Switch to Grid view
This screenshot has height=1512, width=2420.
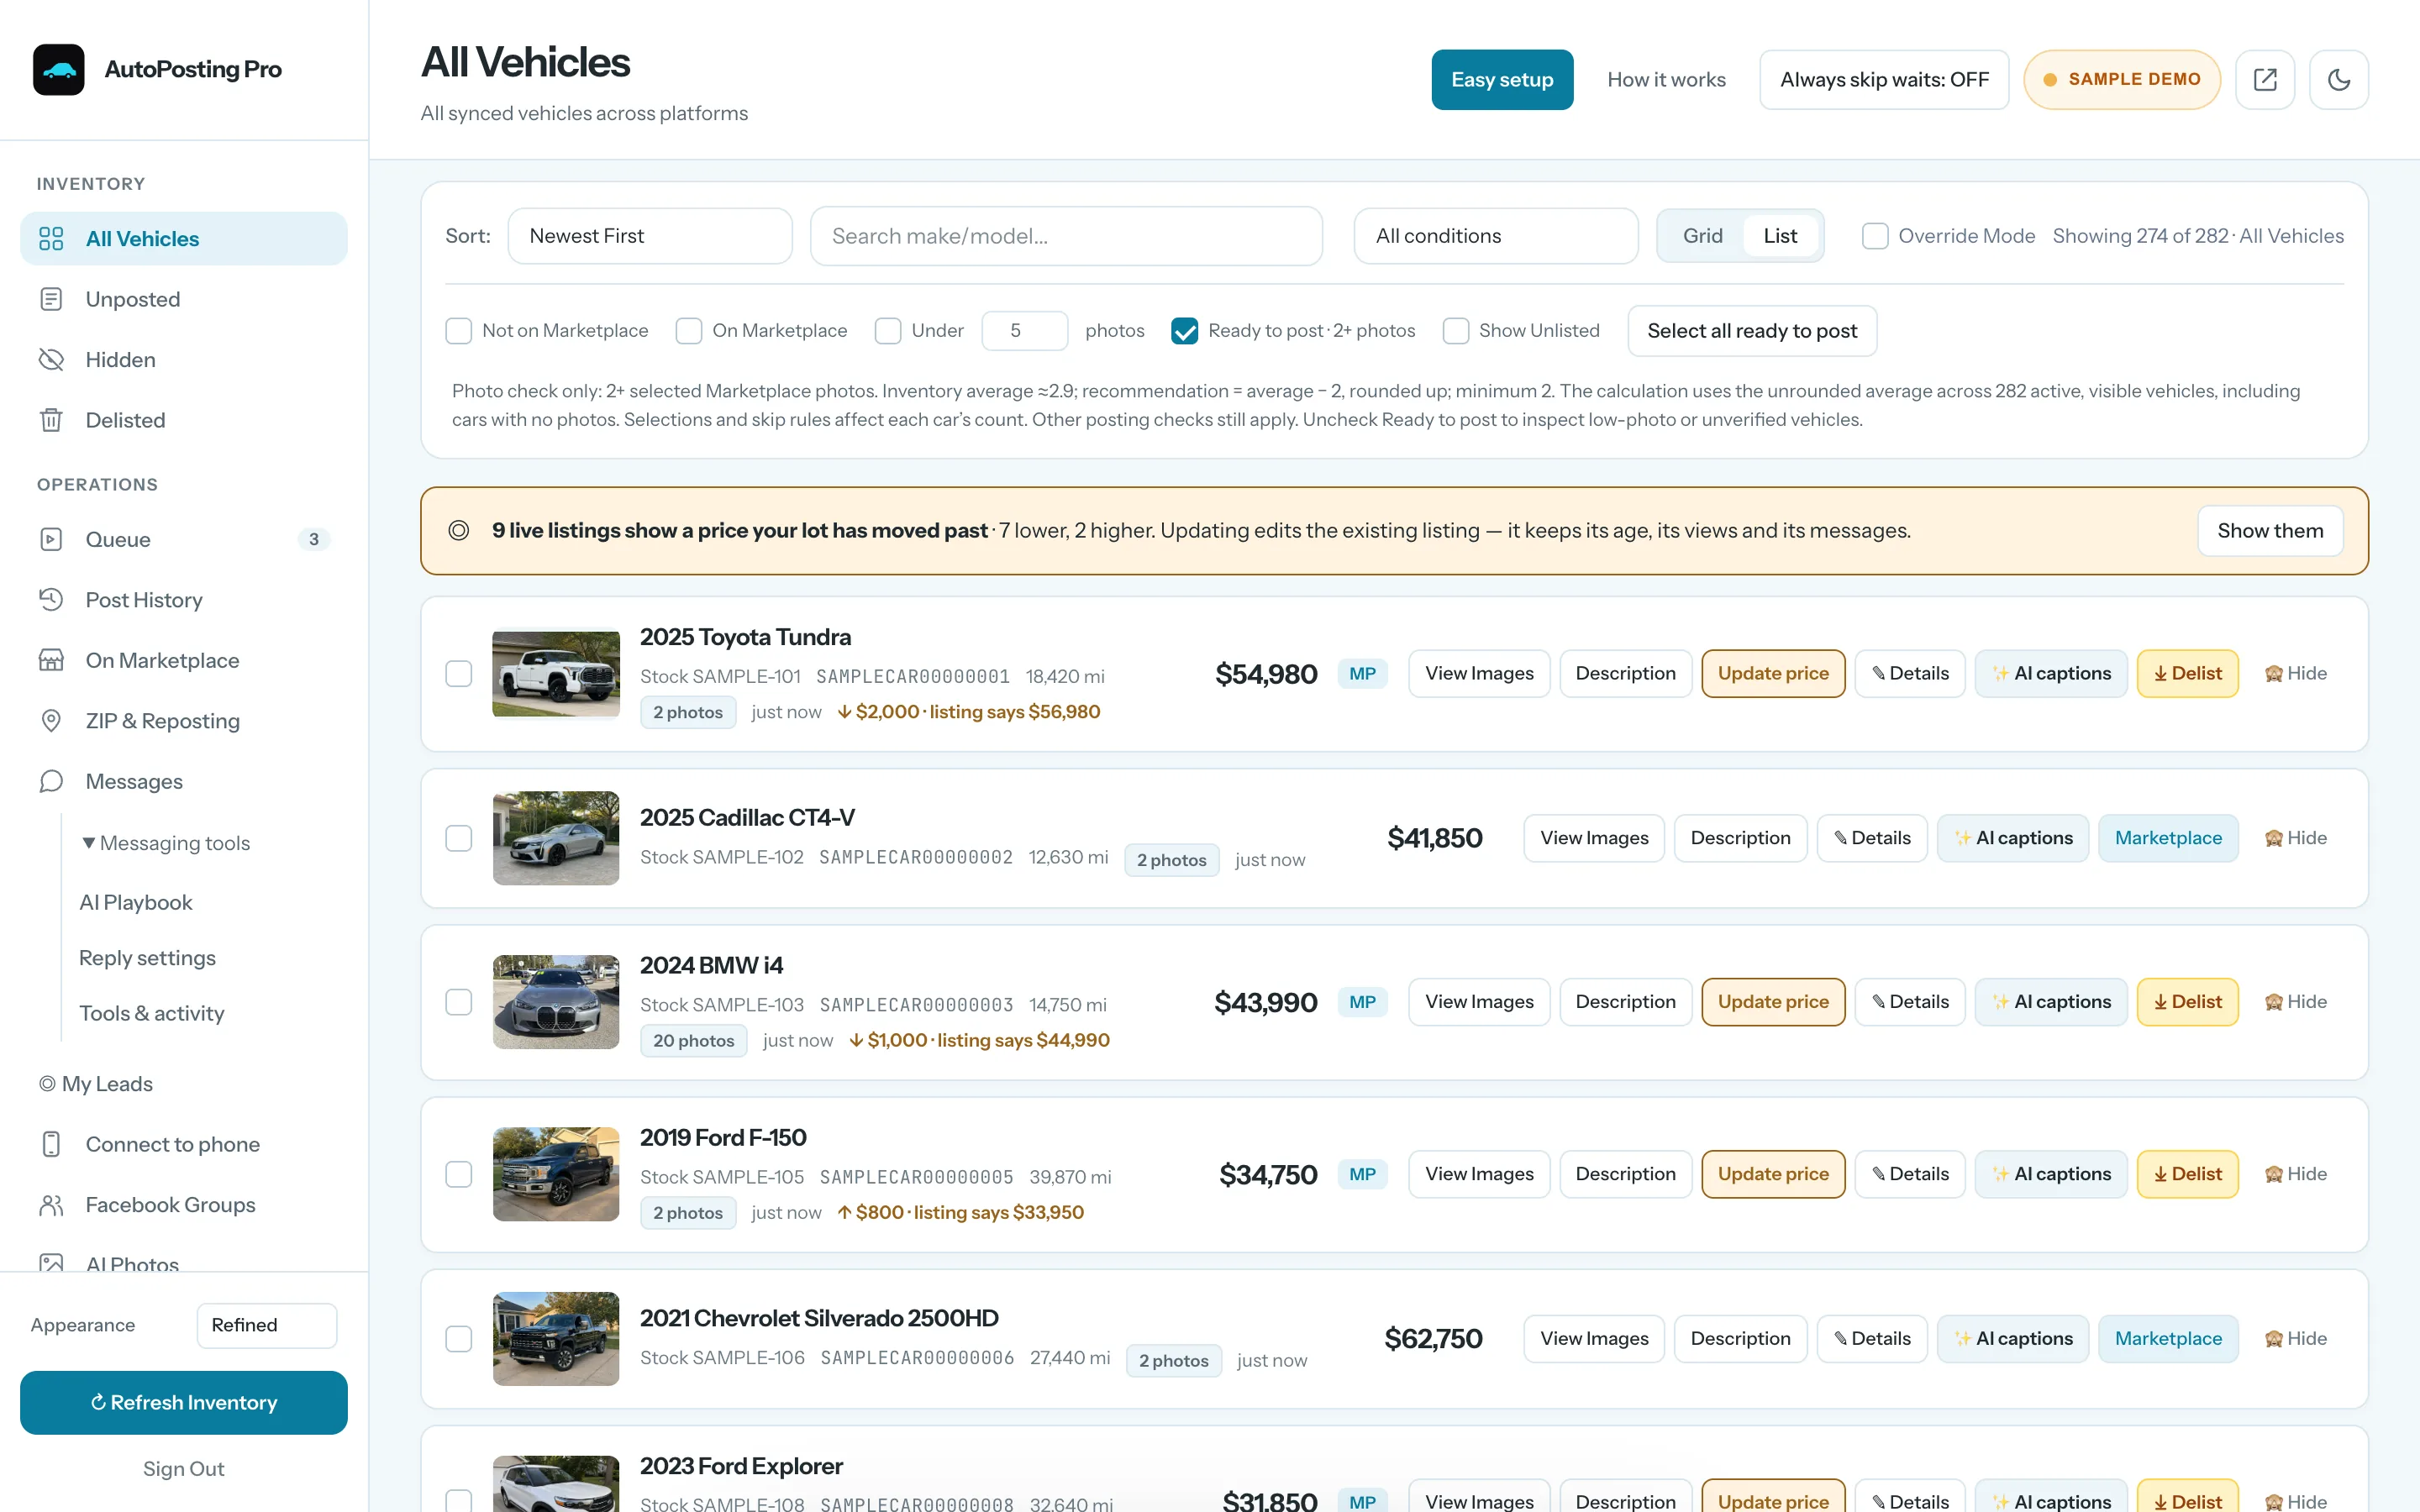pyautogui.click(x=1703, y=236)
